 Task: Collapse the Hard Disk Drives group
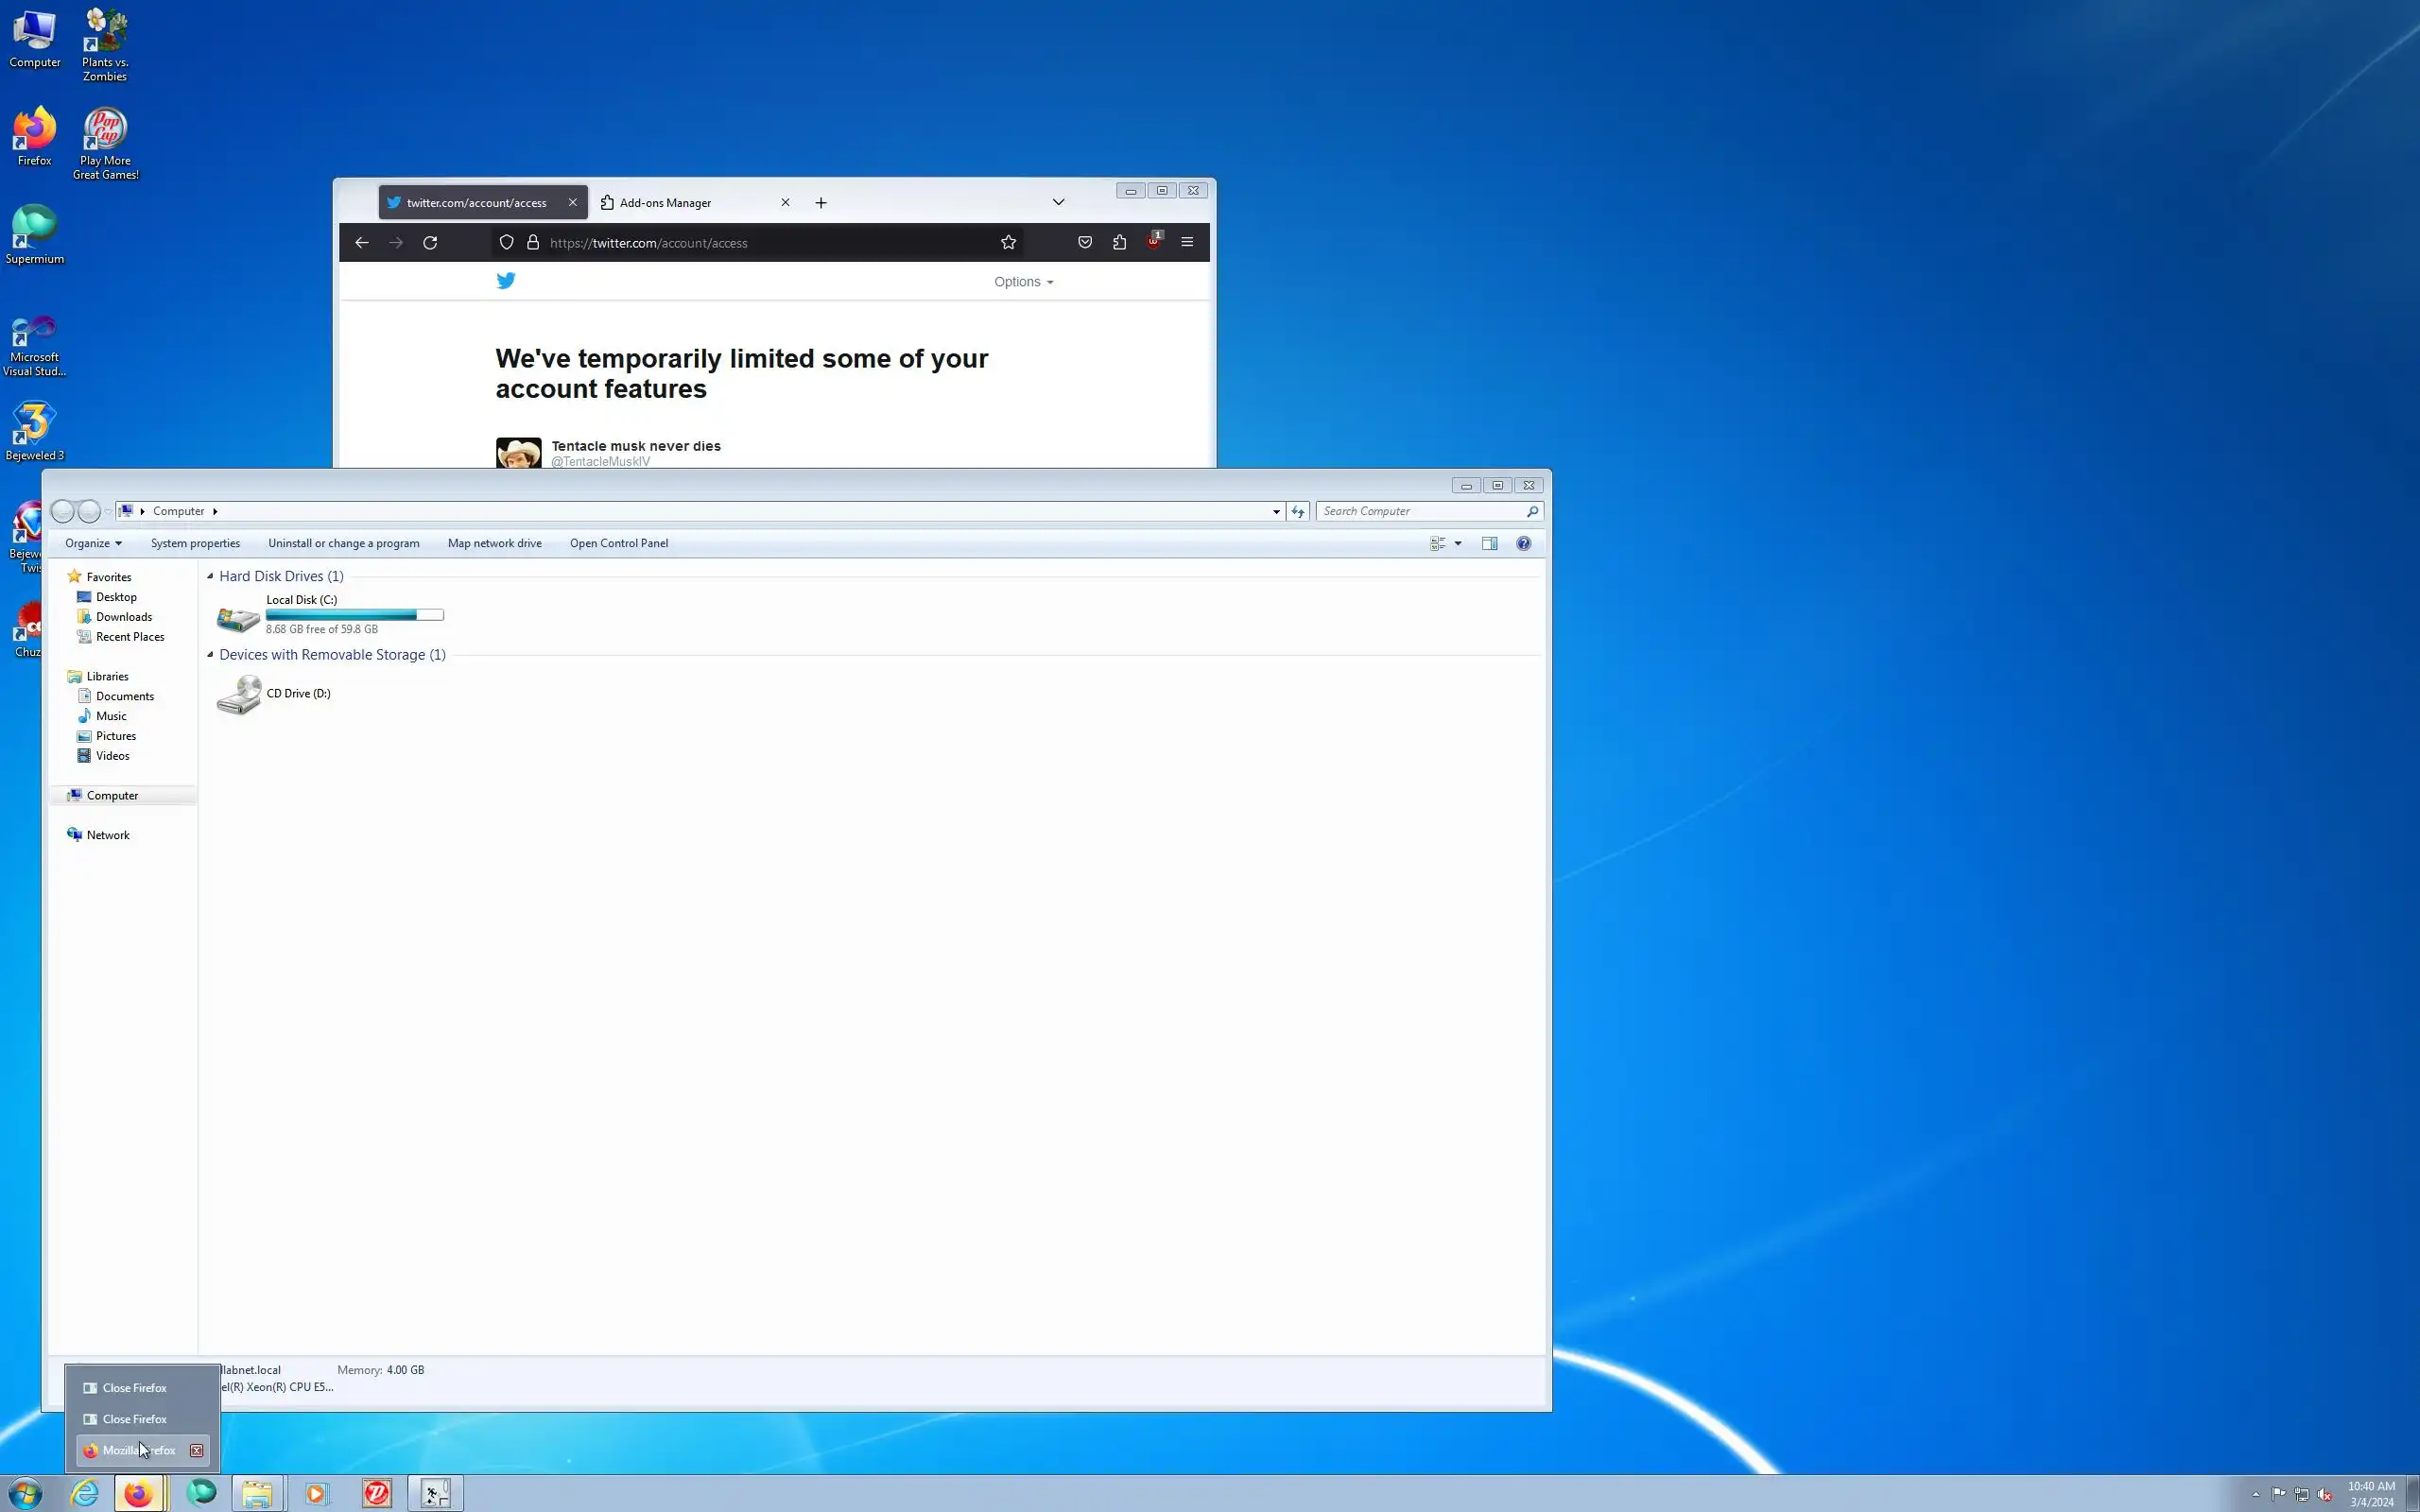point(210,577)
